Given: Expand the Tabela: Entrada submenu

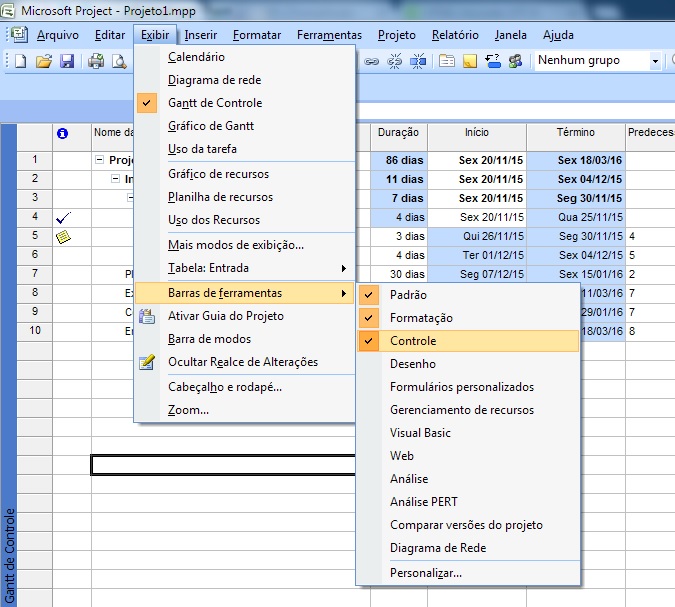Looking at the screenshot, I should tap(245, 268).
